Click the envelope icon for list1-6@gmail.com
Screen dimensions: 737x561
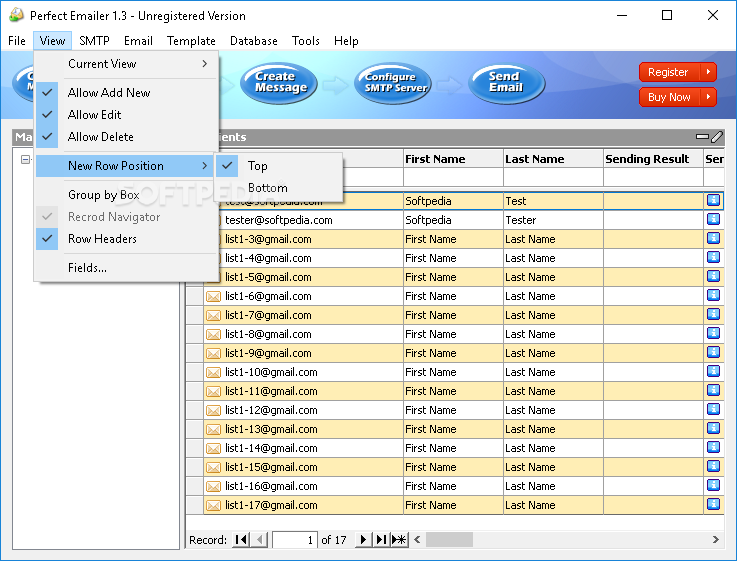point(213,296)
